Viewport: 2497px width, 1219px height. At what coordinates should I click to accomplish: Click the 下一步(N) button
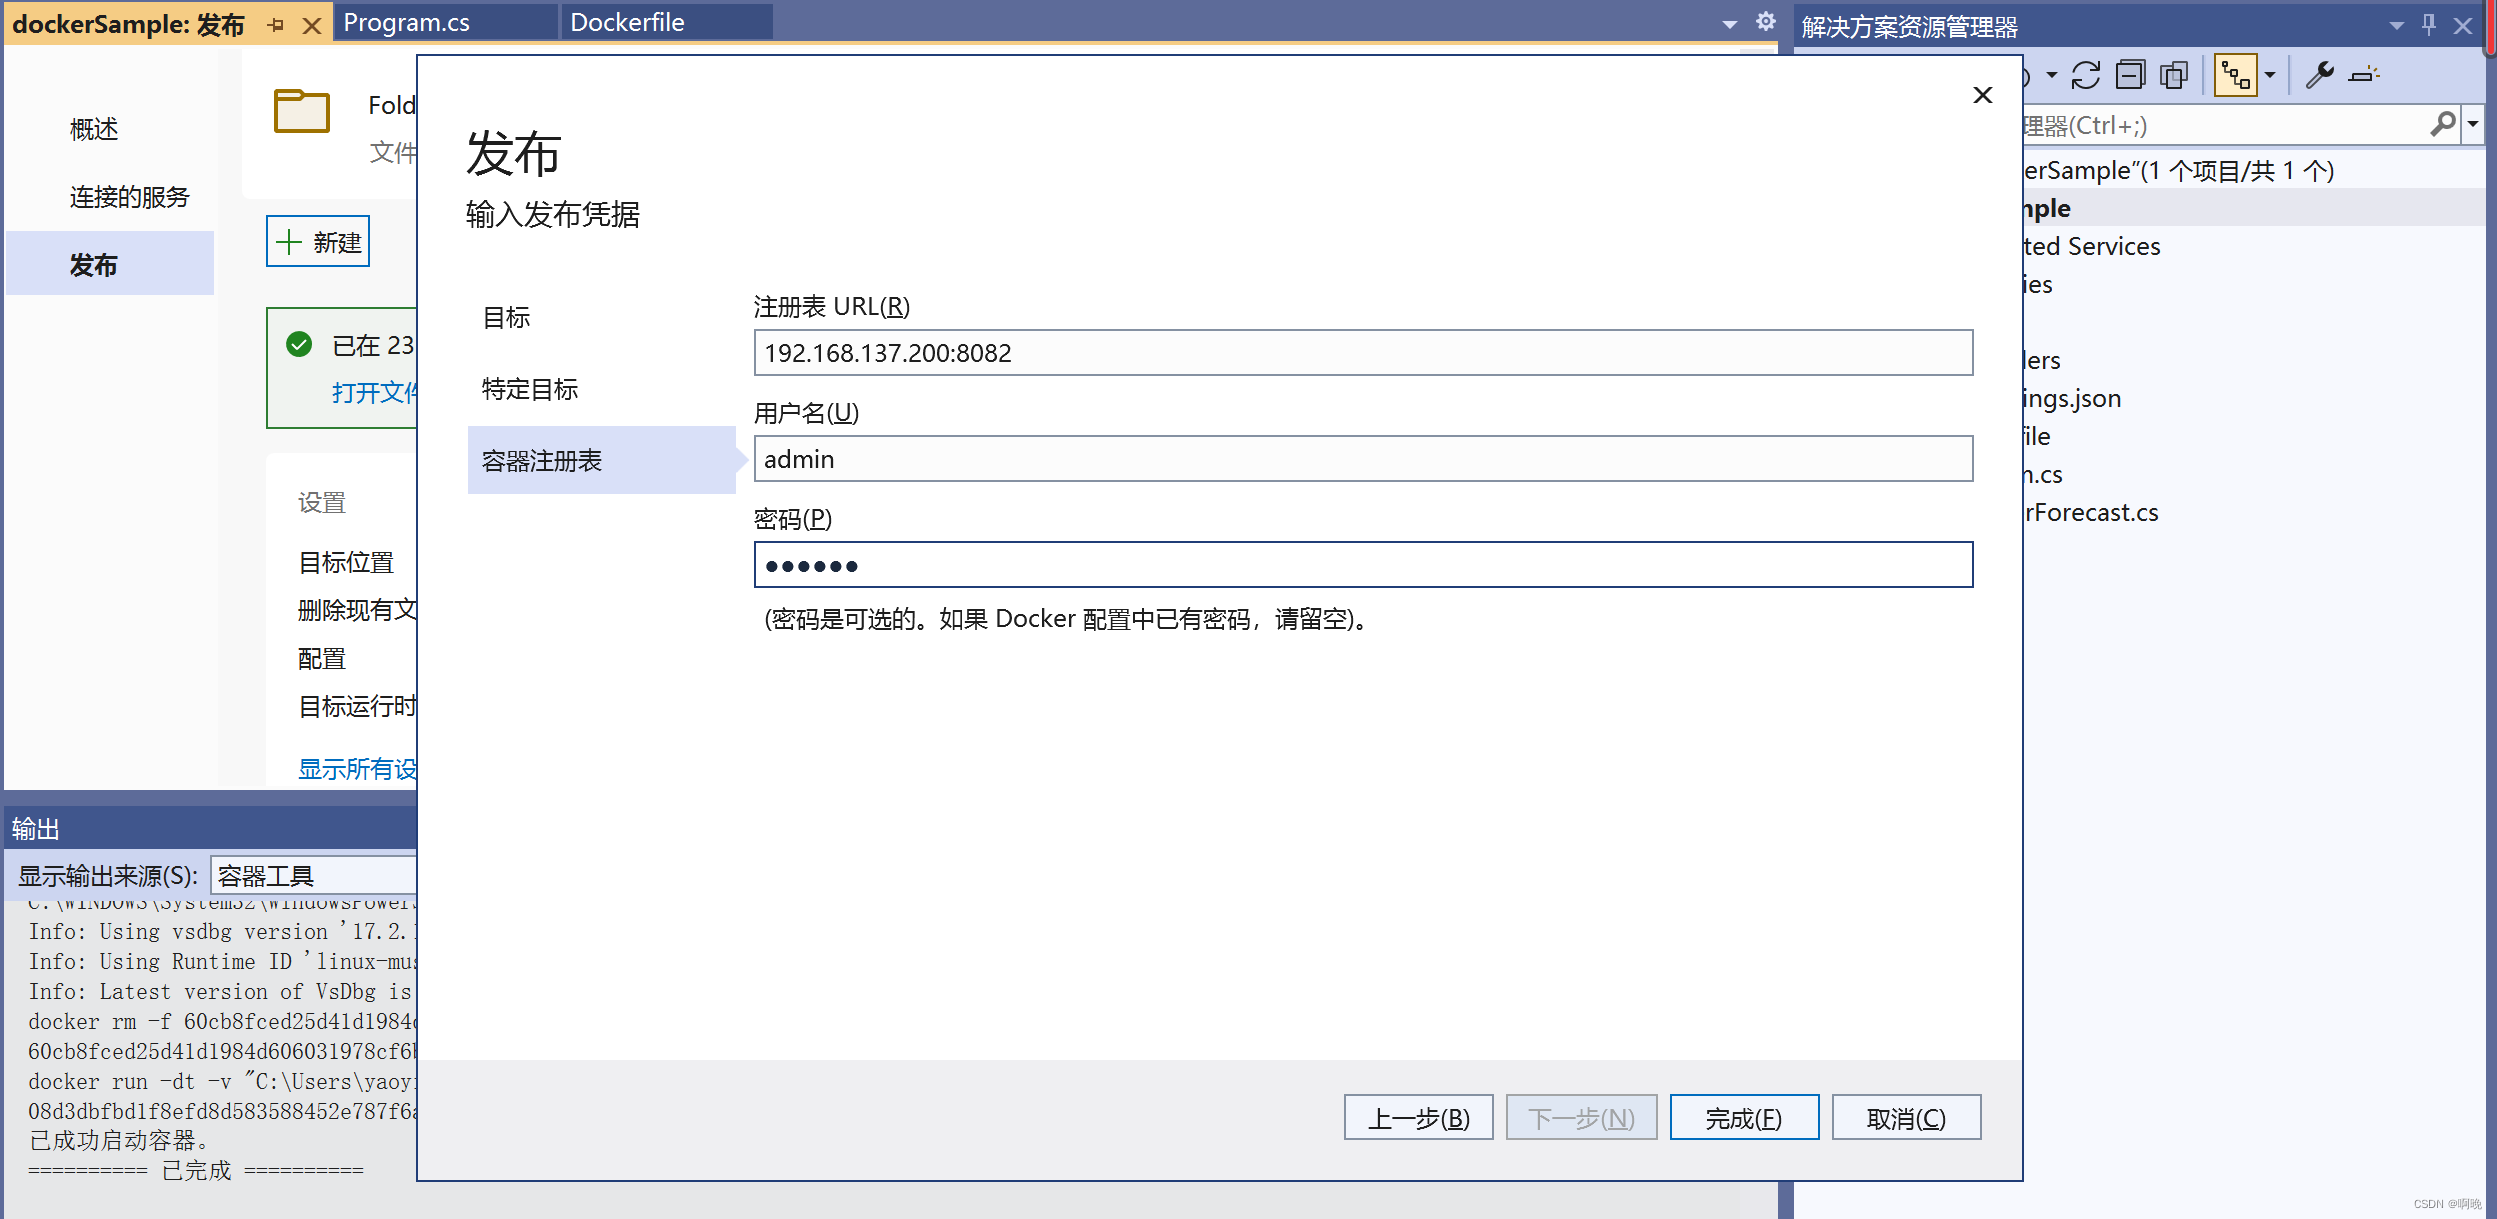pyautogui.click(x=1581, y=1117)
